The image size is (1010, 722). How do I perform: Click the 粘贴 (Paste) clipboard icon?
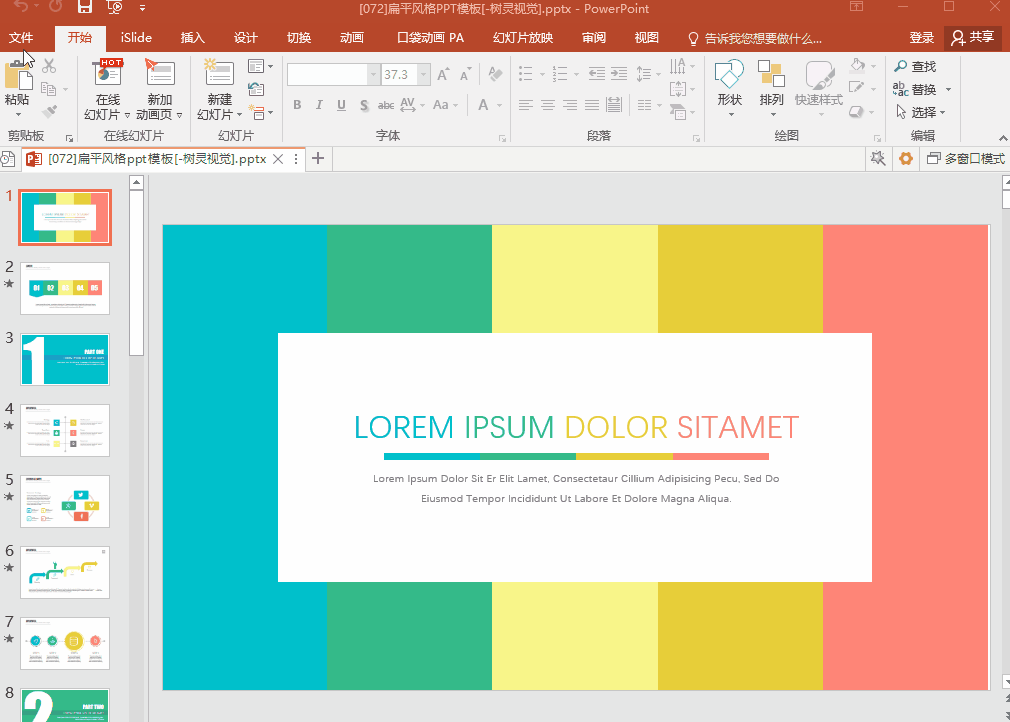point(18,76)
